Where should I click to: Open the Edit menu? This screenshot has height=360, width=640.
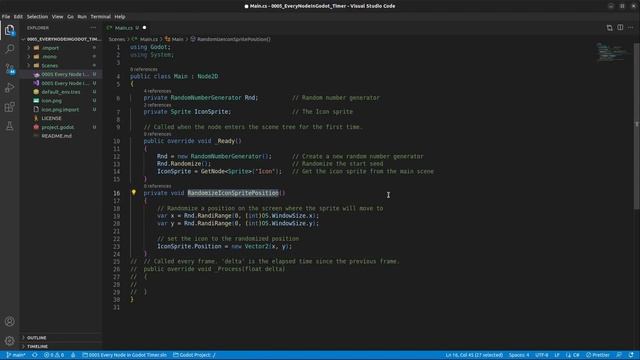[x=18, y=17]
